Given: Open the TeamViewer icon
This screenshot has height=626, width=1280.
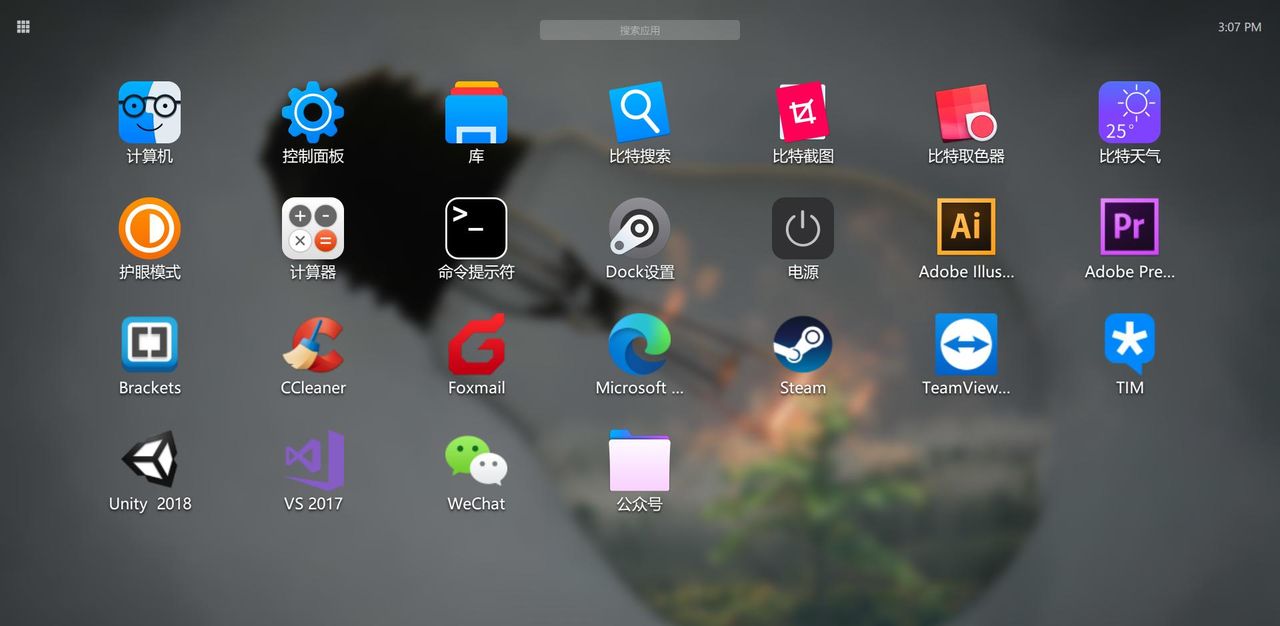Looking at the screenshot, I should [966, 344].
